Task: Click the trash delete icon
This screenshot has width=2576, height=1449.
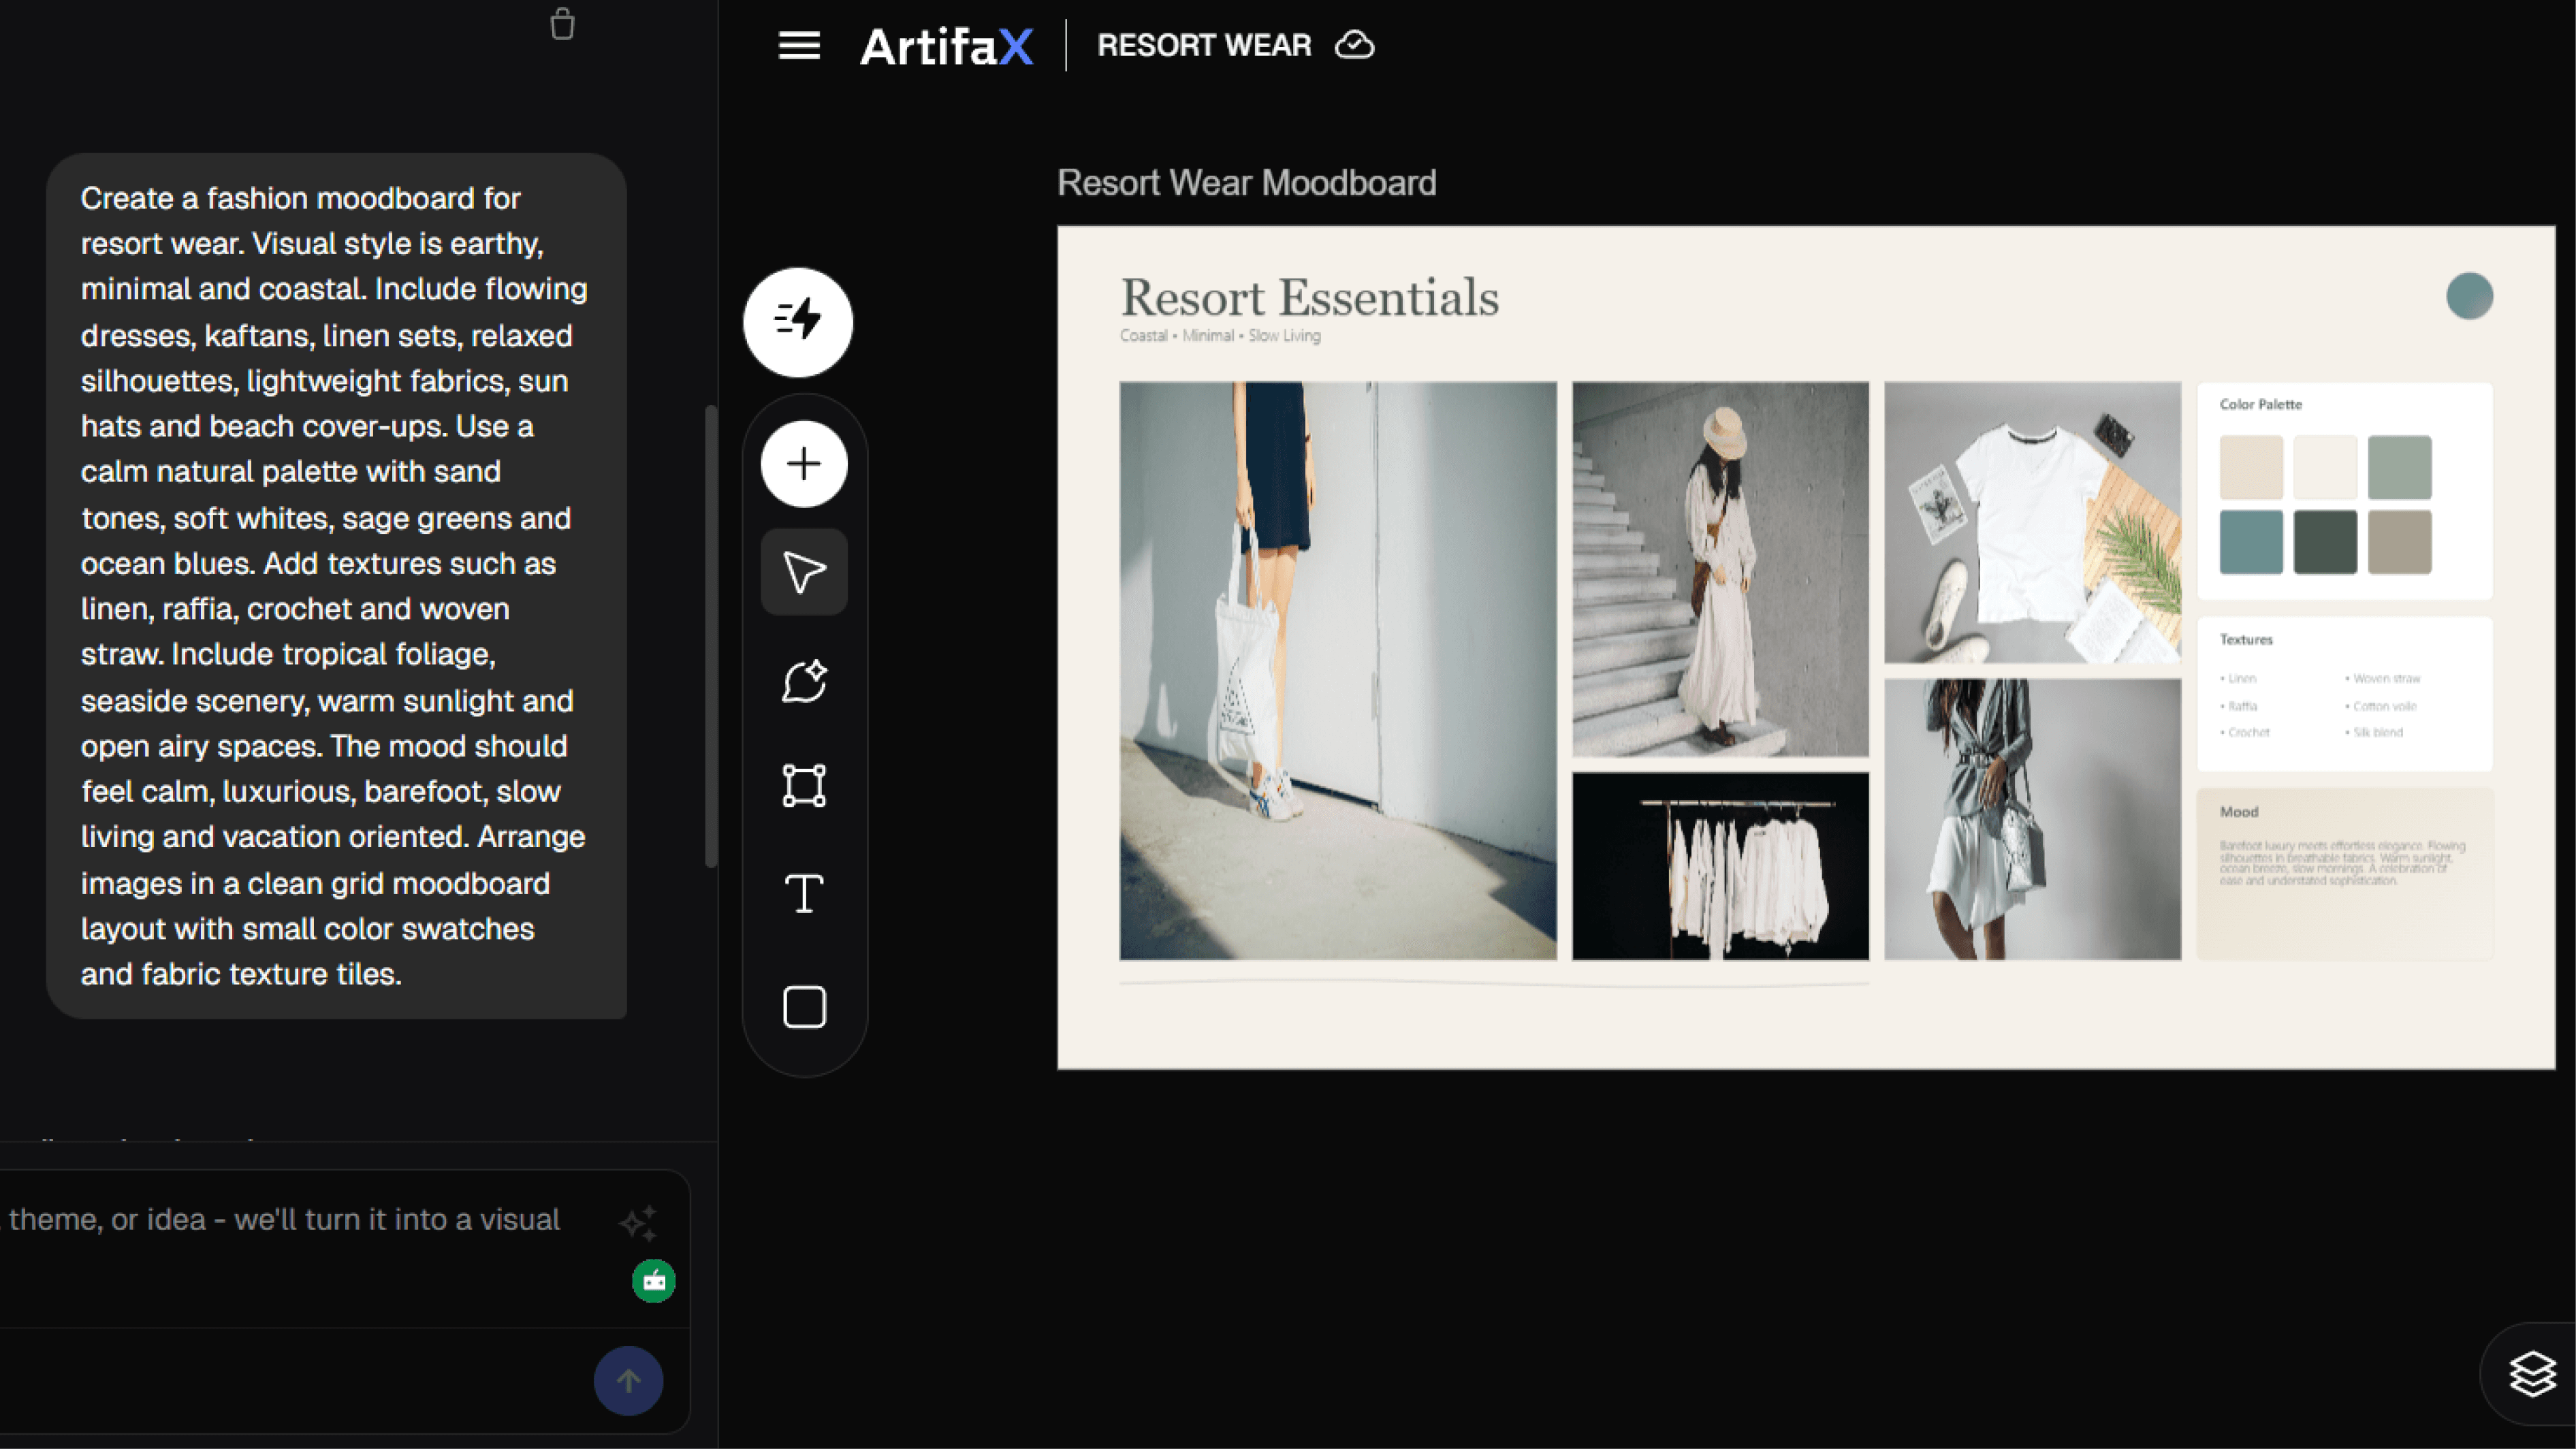Action: (x=562, y=24)
